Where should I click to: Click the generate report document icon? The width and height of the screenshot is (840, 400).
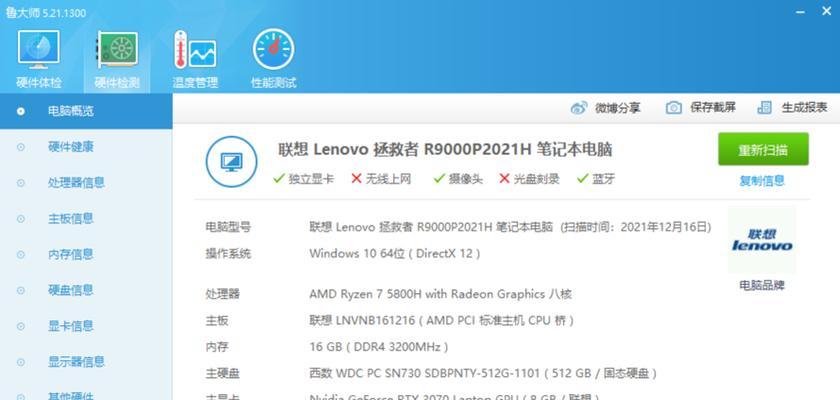(x=764, y=108)
